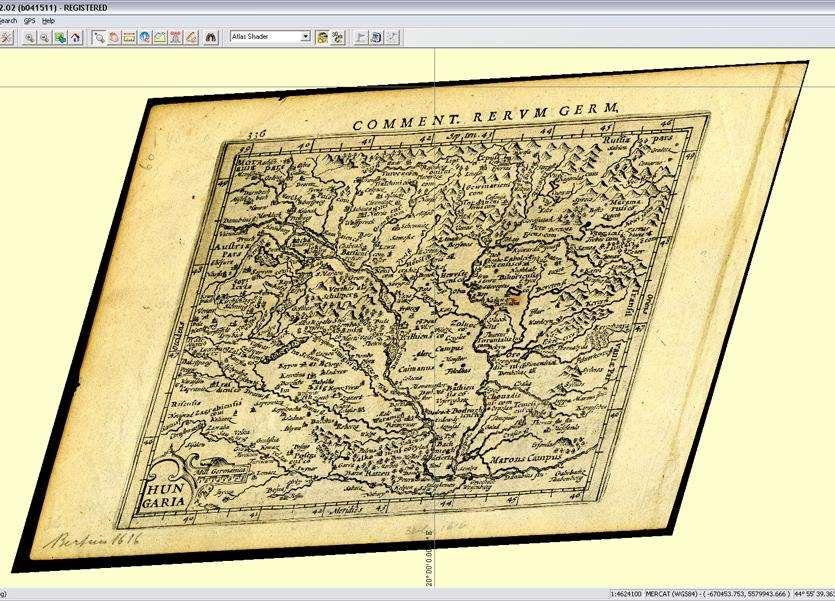Viewport: 835px width, 601px height.
Task: Select the Path Profile tool
Action: (x=160, y=37)
